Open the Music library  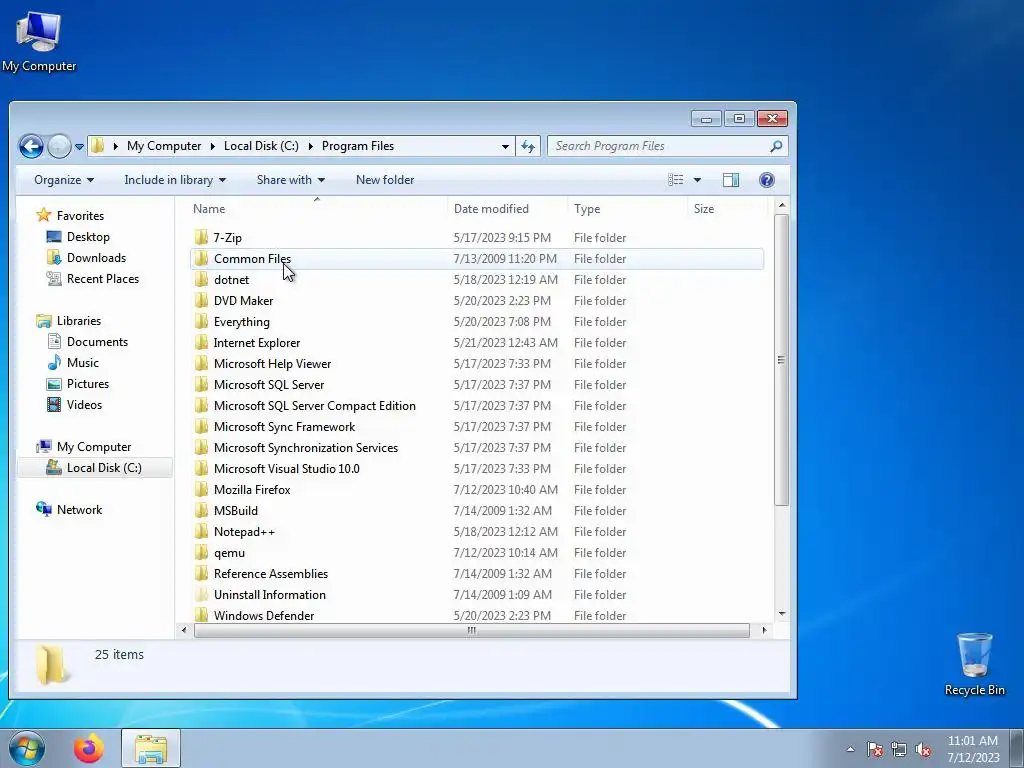[82, 362]
